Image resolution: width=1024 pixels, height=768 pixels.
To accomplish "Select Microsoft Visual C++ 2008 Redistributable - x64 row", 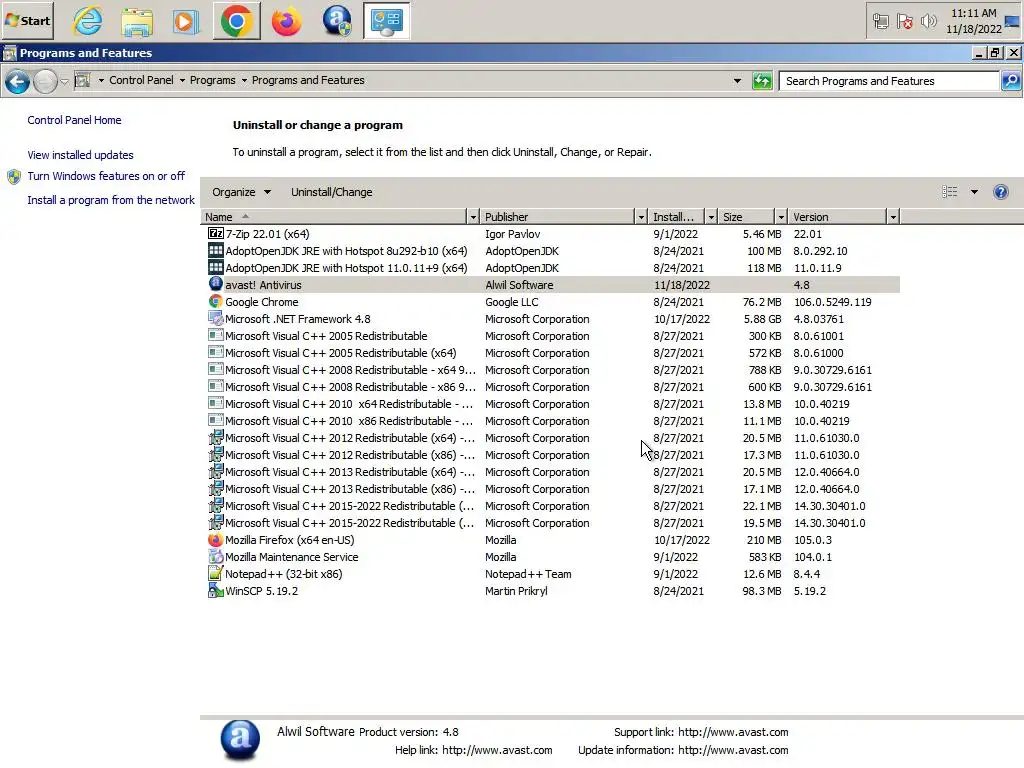I will coord(553,370).
